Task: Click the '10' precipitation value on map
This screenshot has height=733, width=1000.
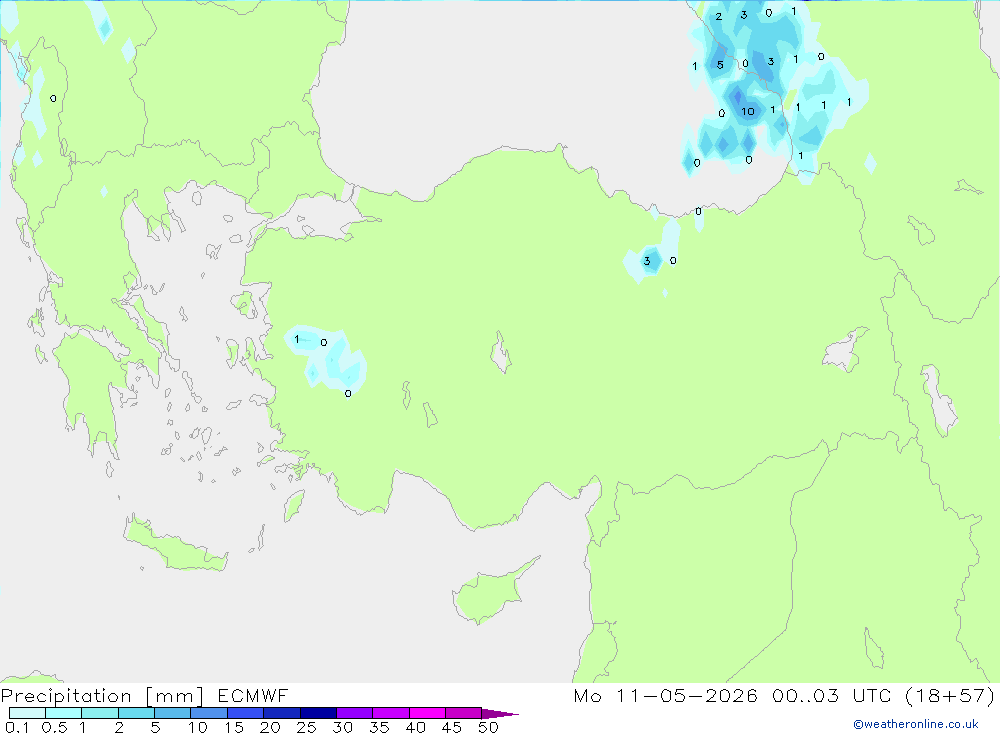Action: tap(747, 112)
